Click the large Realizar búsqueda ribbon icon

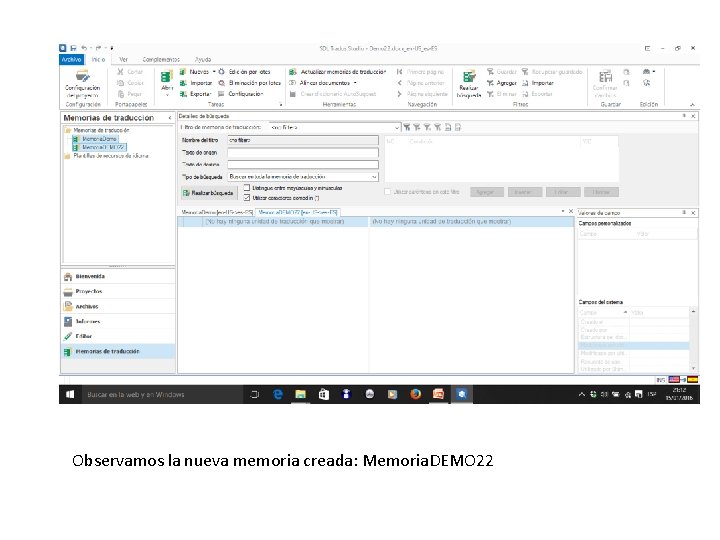(469, 77)
